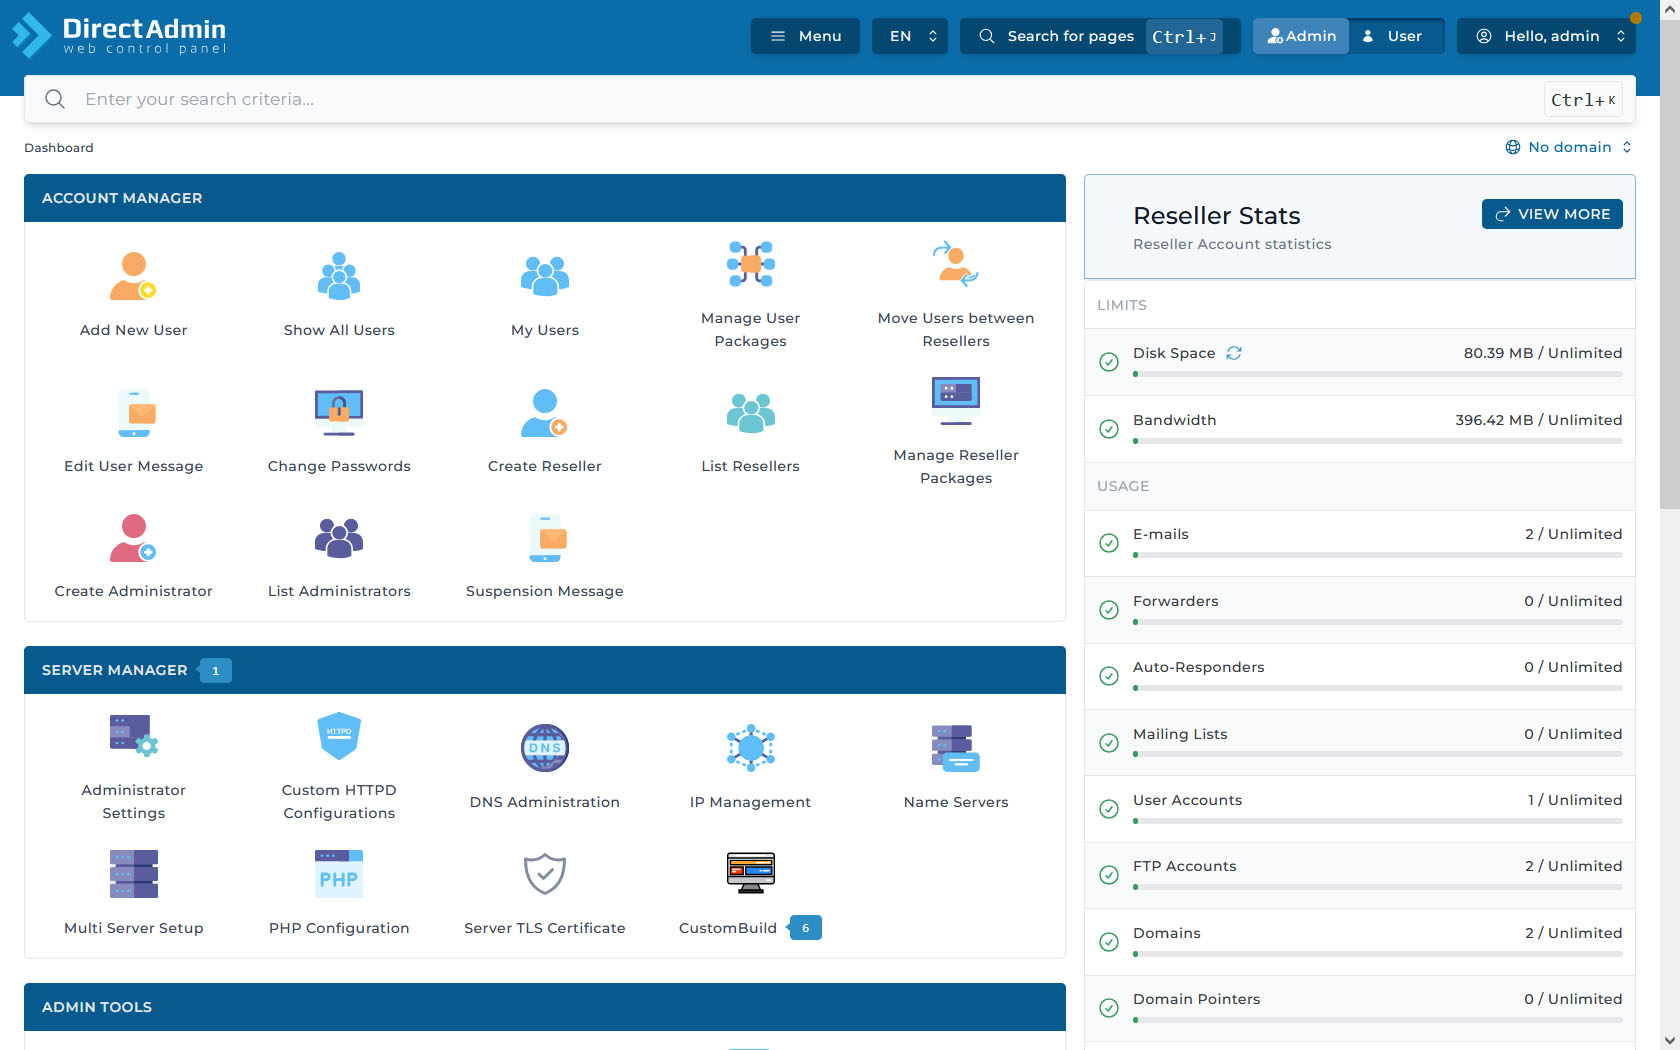Image resolution: width=1680 pixels, height=1050 pixels.
Task: Expand the EN language selector
Action: (910, 36)
